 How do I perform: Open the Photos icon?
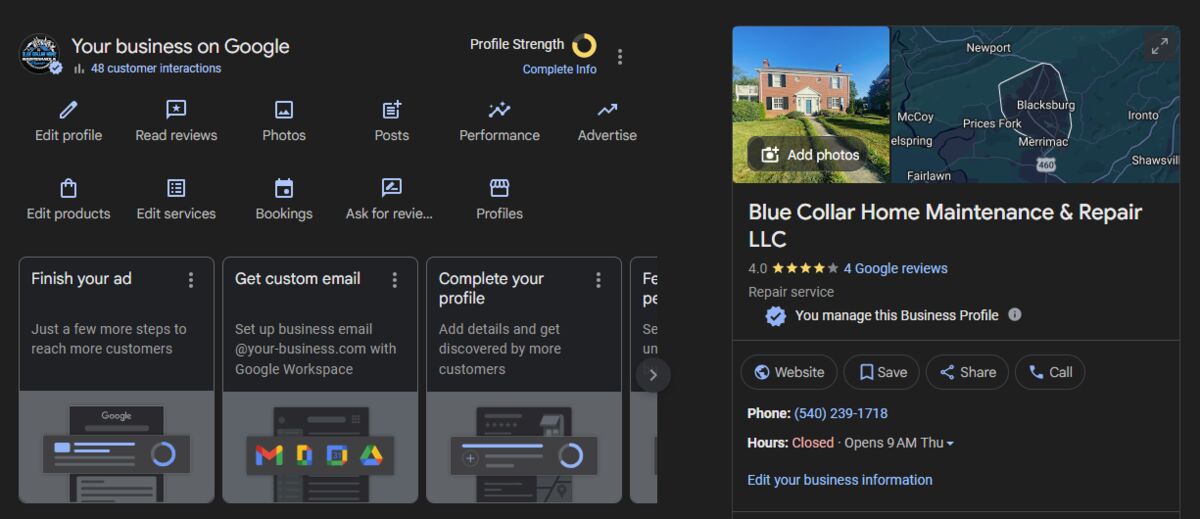284,110
